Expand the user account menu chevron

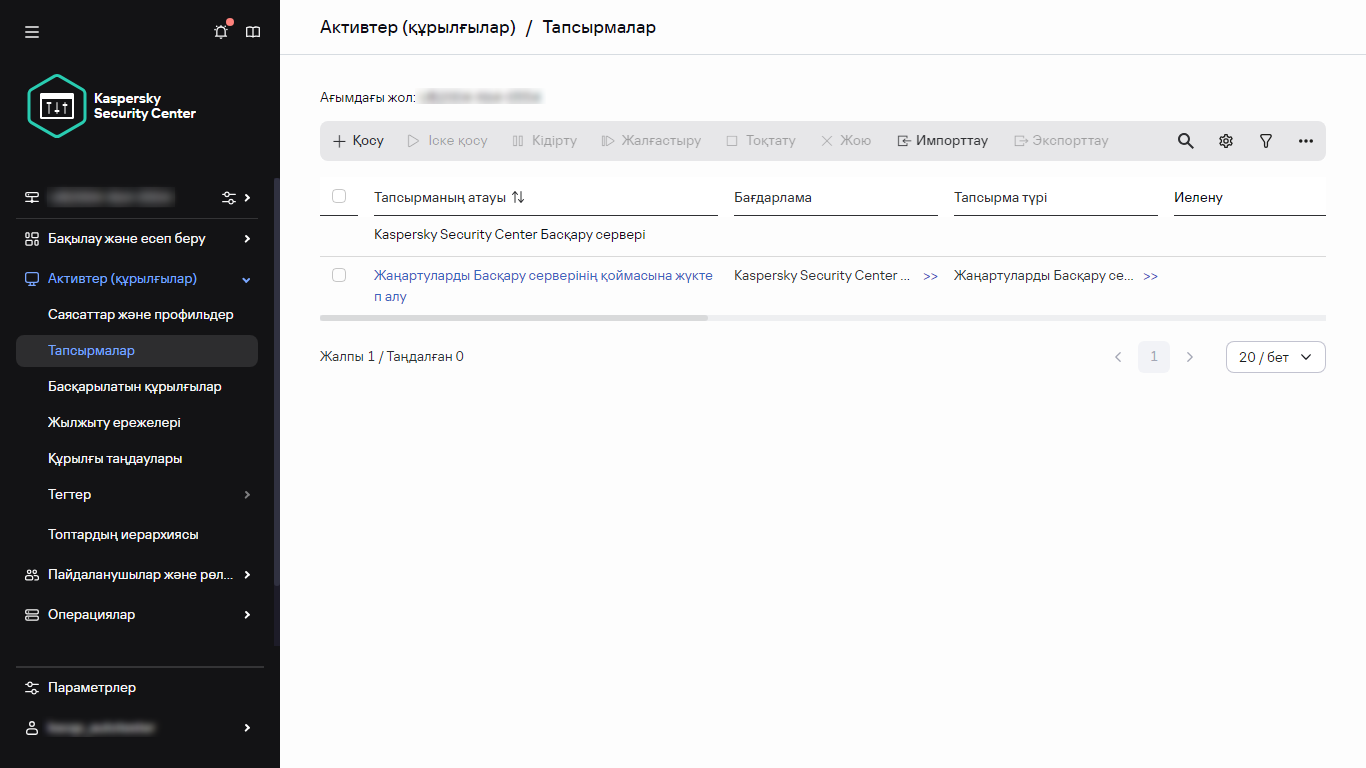tap(247, 728)
